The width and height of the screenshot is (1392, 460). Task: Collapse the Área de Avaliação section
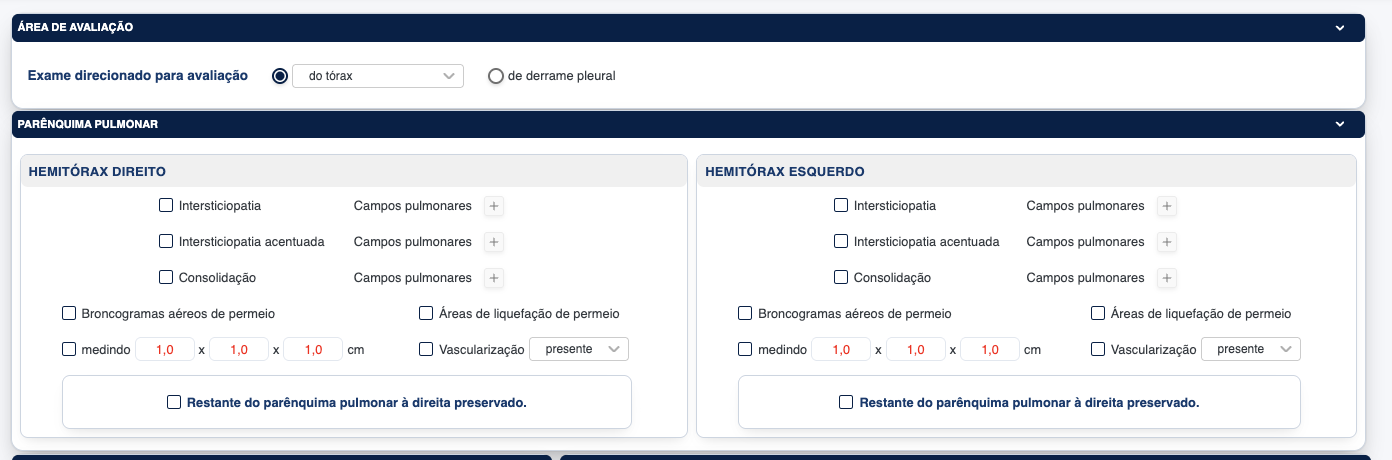click(x=1340, y=28)
